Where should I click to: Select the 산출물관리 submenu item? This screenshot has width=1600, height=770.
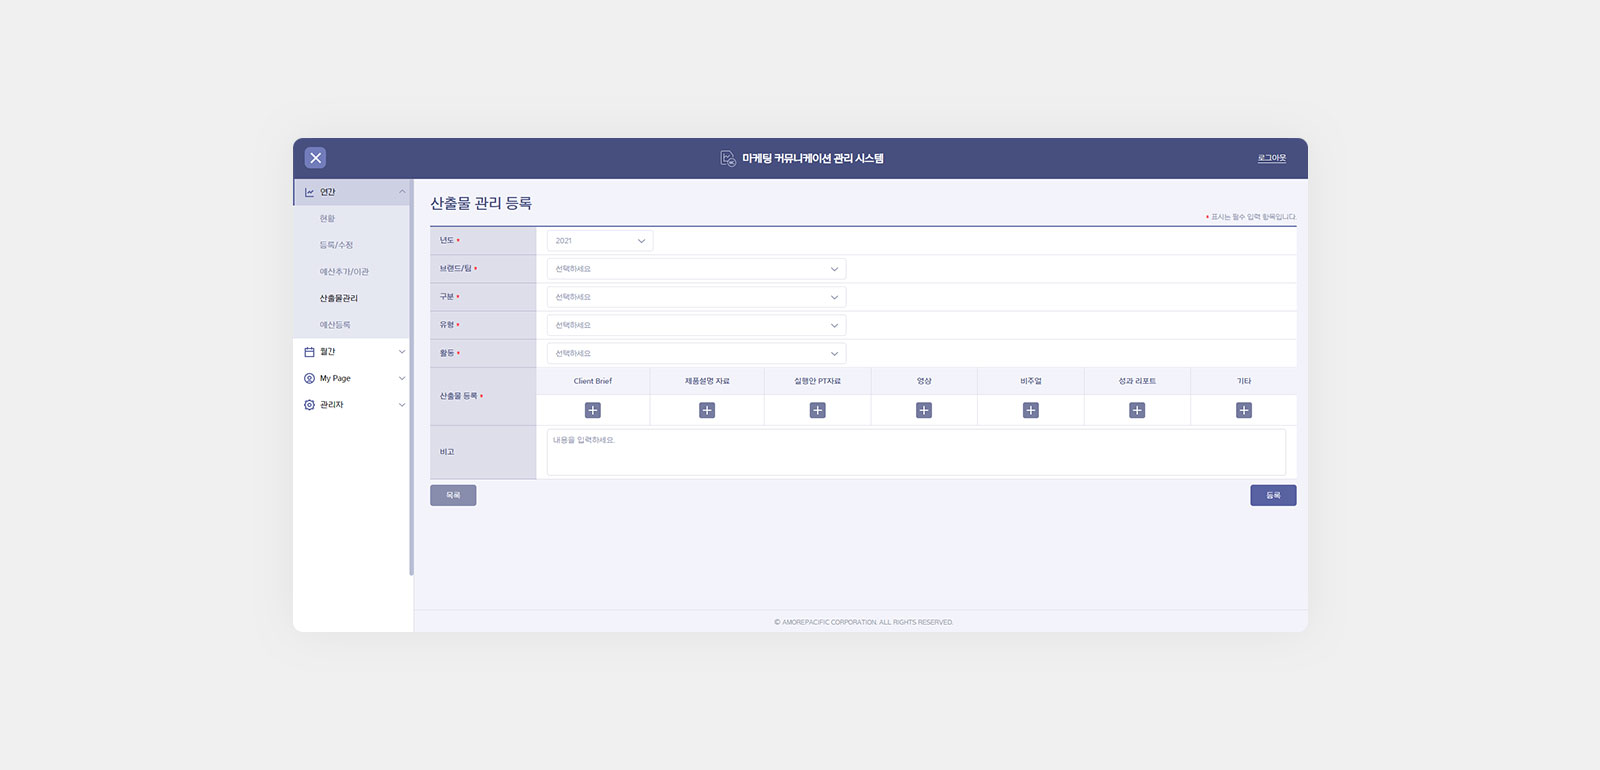click(339, 298)
